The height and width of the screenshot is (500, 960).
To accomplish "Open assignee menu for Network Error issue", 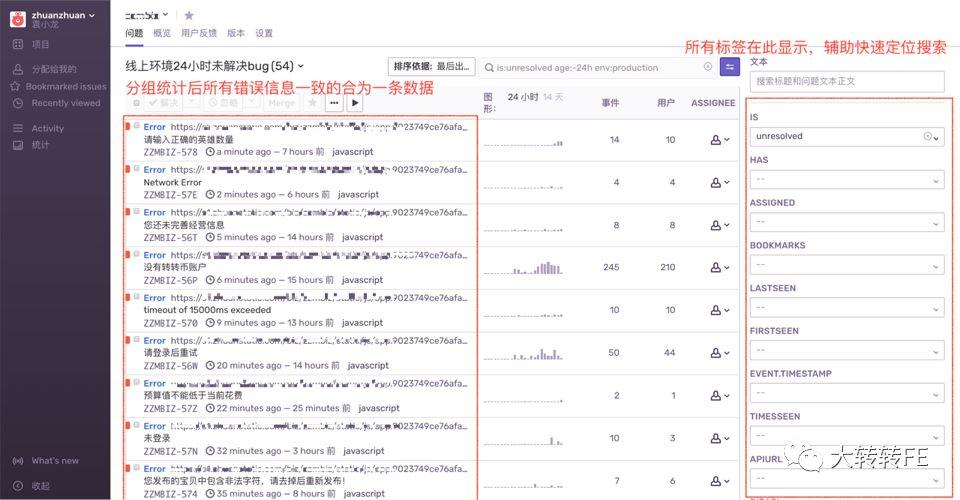I will [x=719, y=182].
